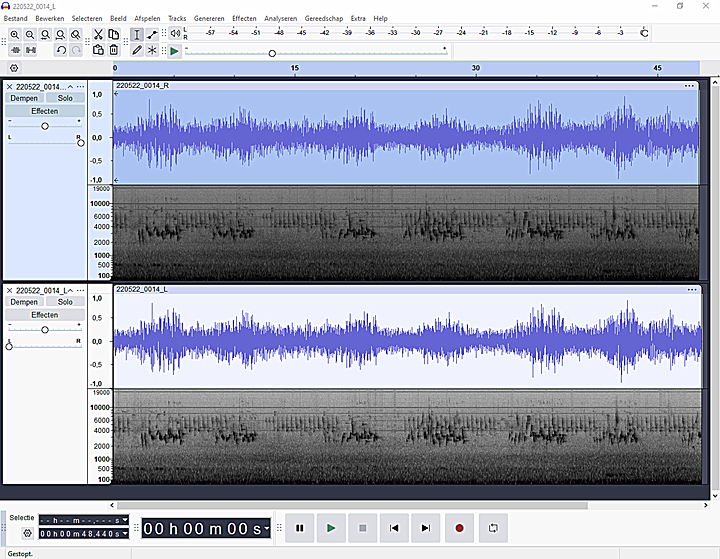
Task: Mute the R track with Dempen
Action: coord(24,98)
